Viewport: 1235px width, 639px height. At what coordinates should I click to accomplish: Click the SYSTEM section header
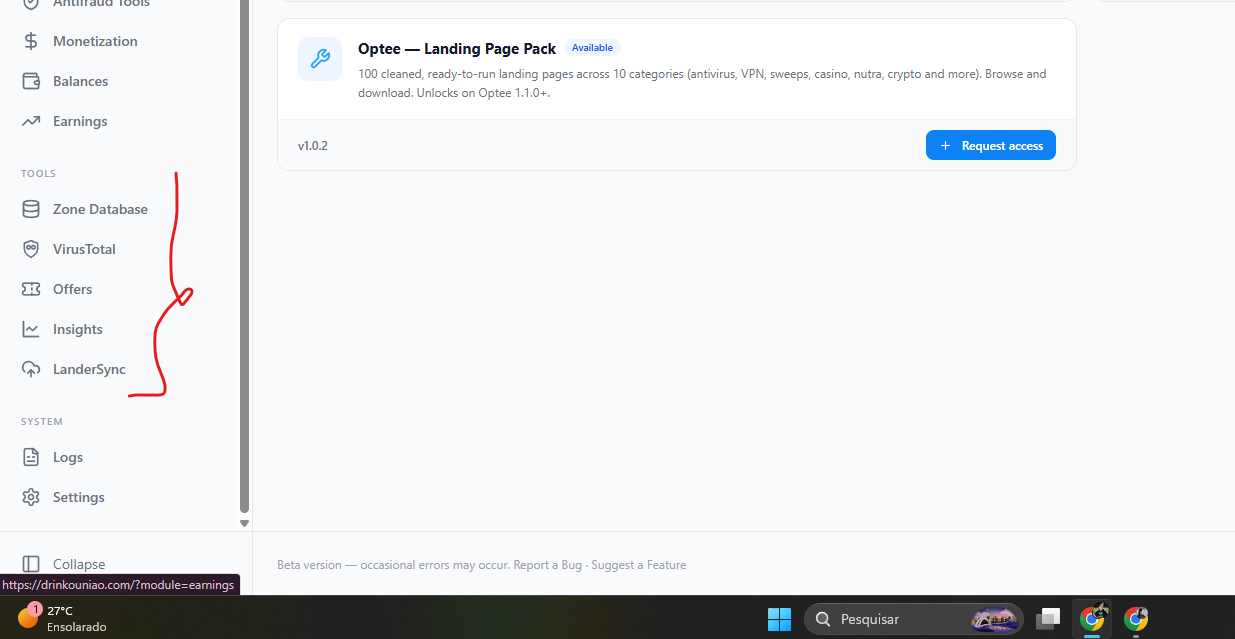[x=42, y=422]
